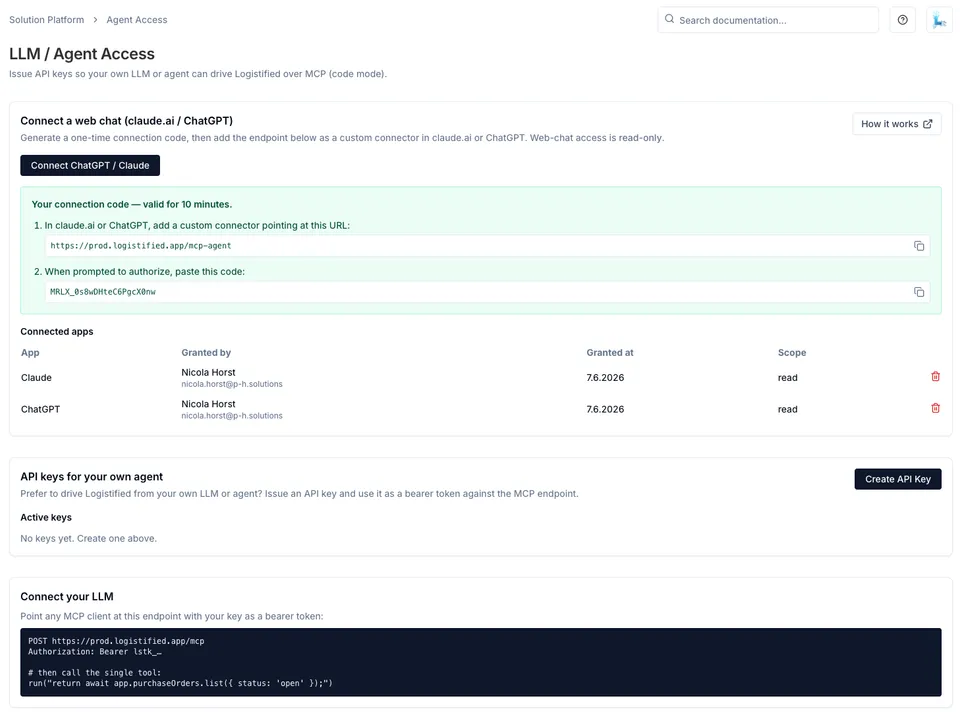Click the email under ChatGPT's granter
The image size is (960, 715).
pos(231,416)
